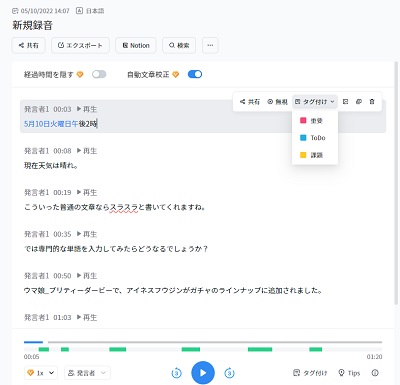Click the text 現在天気は晴れ。
This screenshot has height=385, width=400.
[51, 166]
